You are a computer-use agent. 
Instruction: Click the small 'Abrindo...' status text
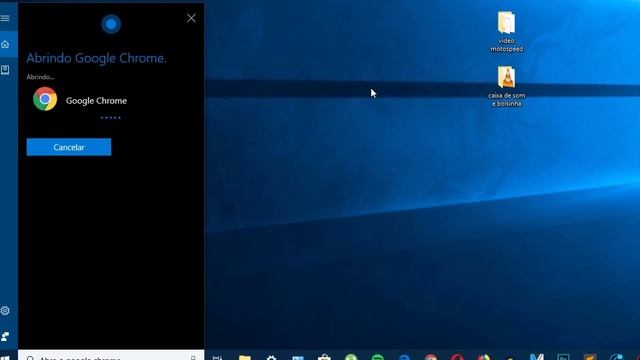(x=40, y=77)
